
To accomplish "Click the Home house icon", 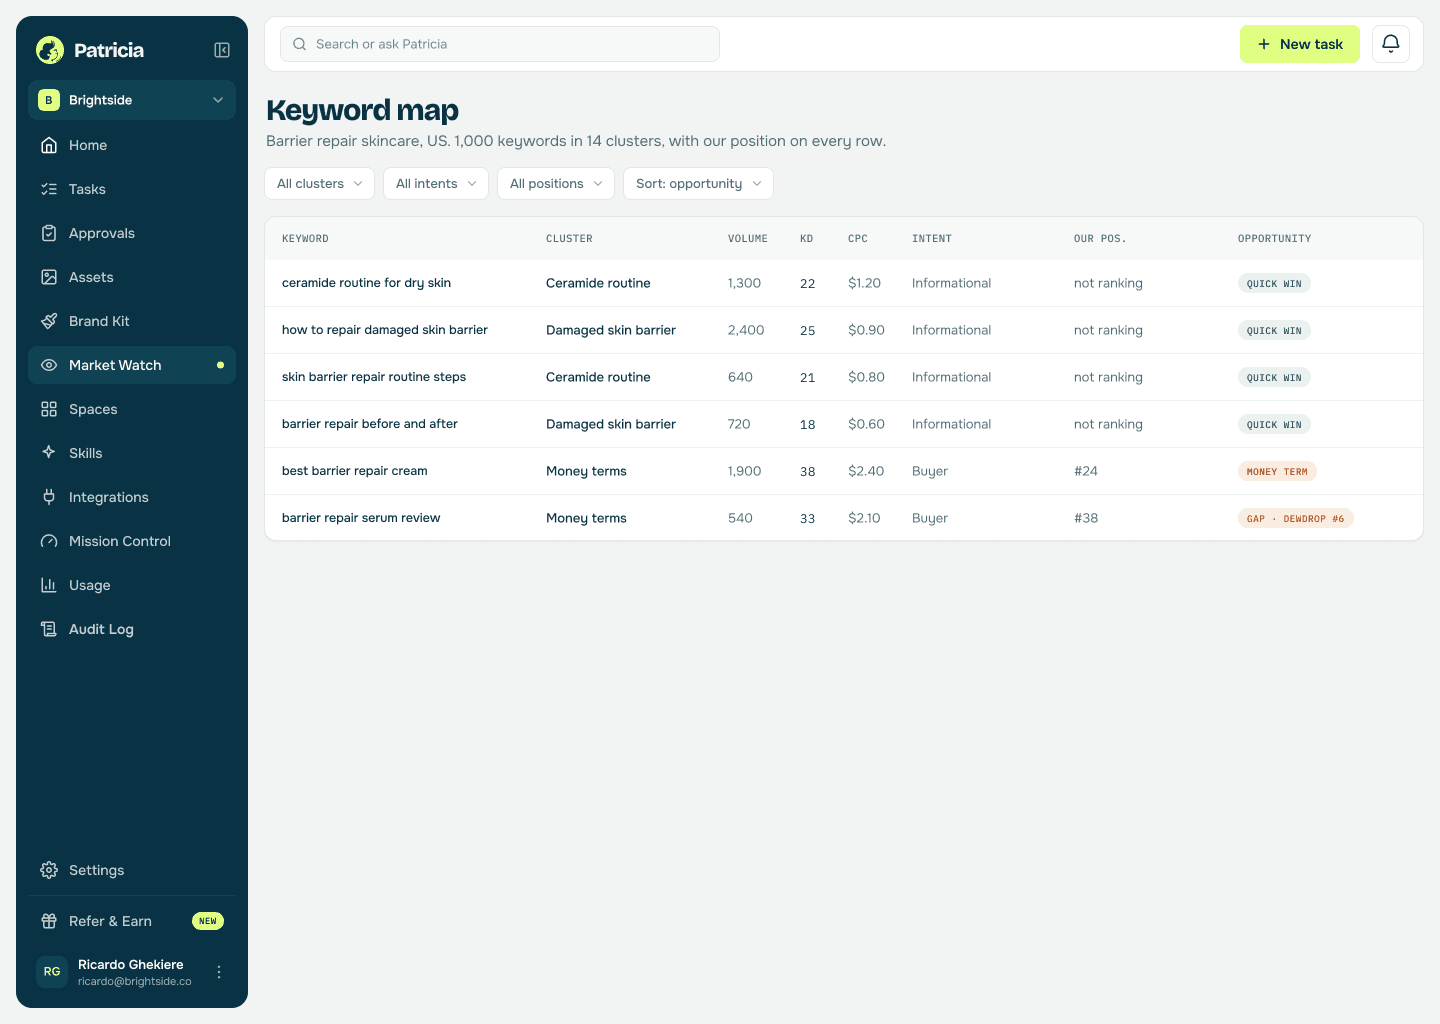I will 49,145.
